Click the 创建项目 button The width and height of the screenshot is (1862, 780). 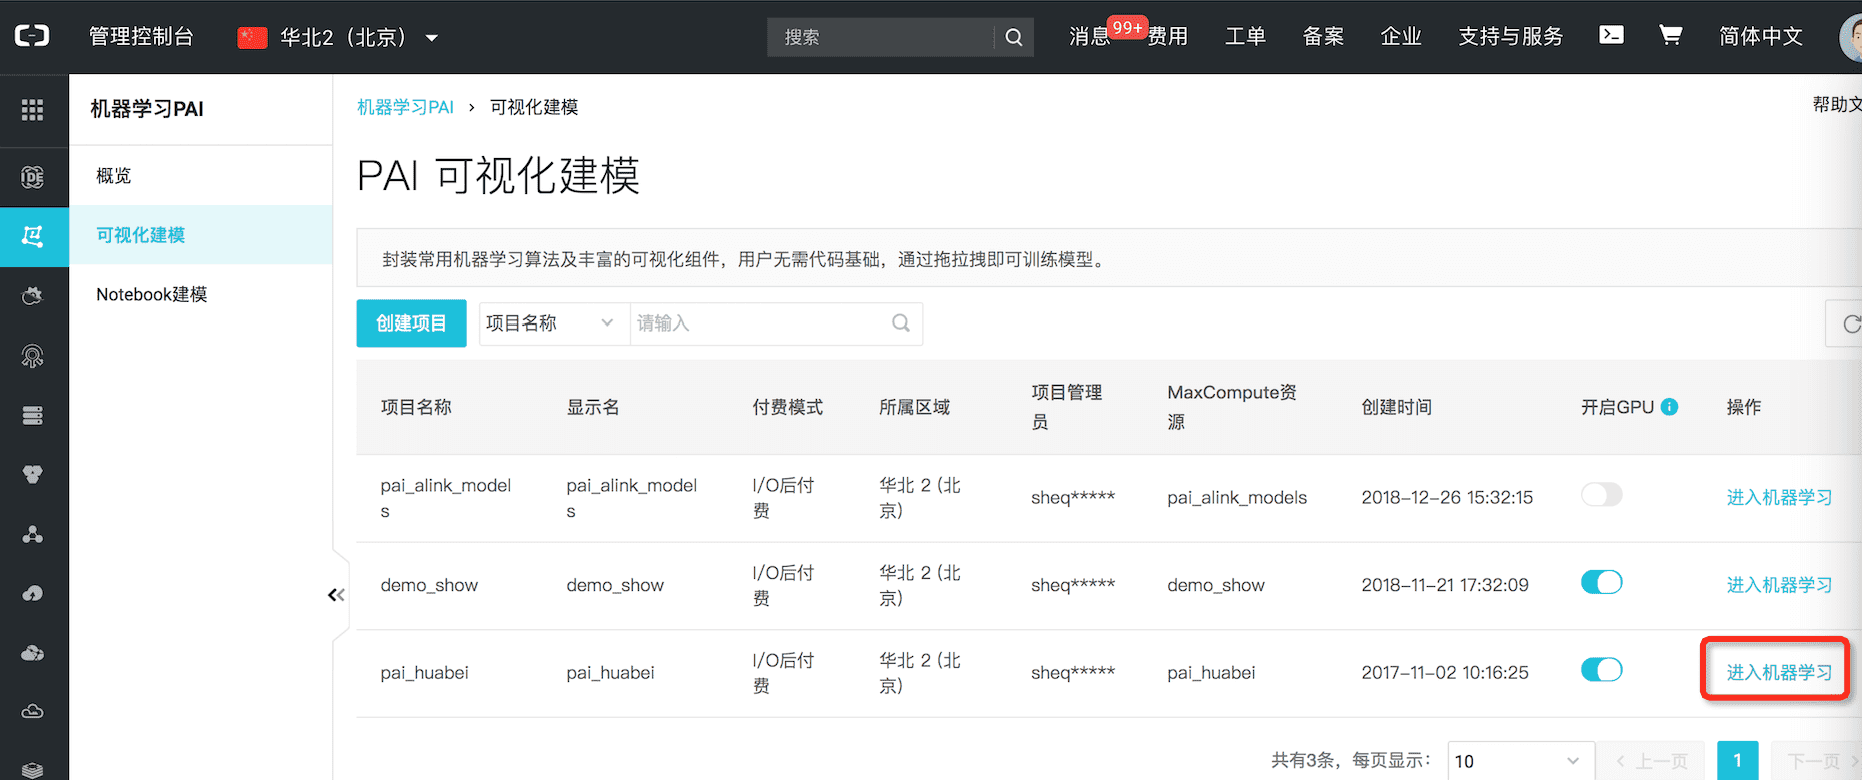click(411, 323)
